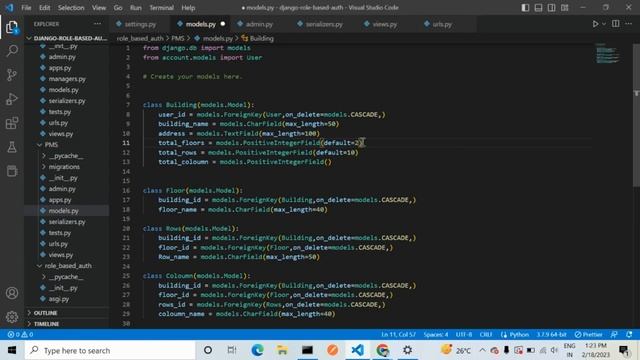Open Google Chrome from taskbar
640x360 pixels.
[382, 350]
